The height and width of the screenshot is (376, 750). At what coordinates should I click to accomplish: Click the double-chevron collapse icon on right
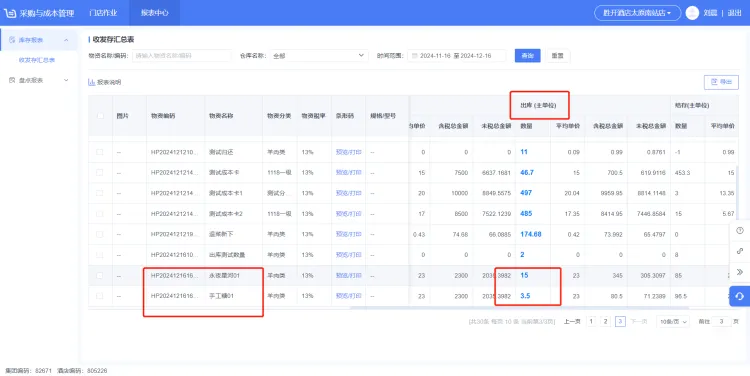point(739,272)
